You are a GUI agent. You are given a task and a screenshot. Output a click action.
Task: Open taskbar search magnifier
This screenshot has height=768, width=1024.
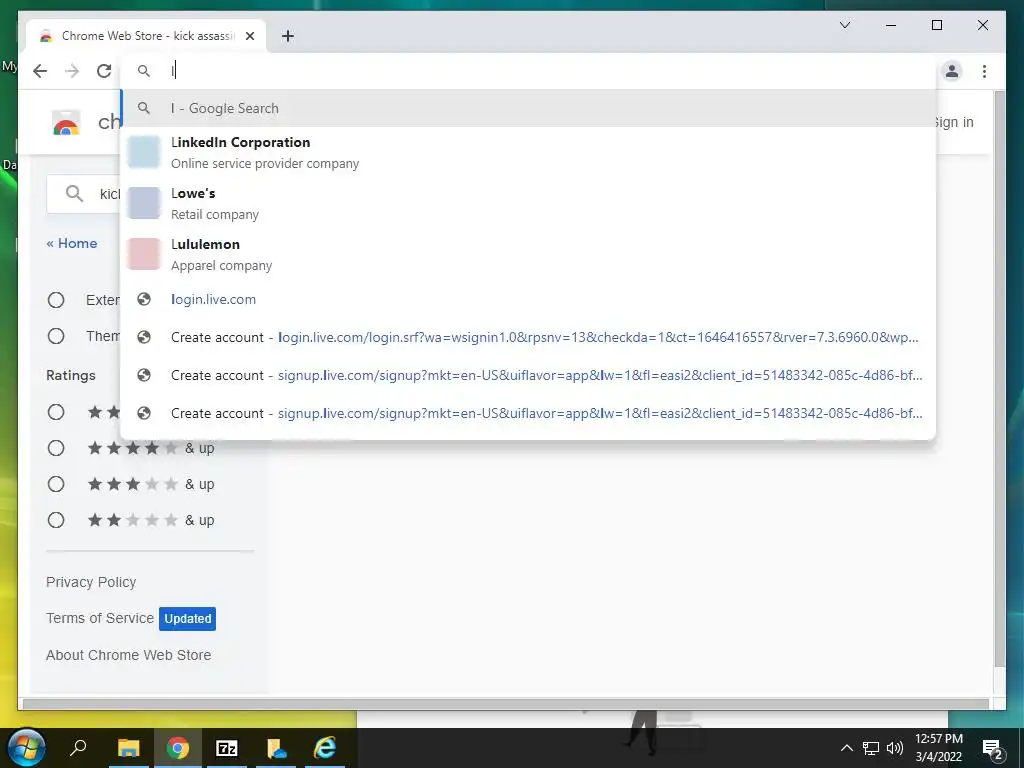click(78, 748)
